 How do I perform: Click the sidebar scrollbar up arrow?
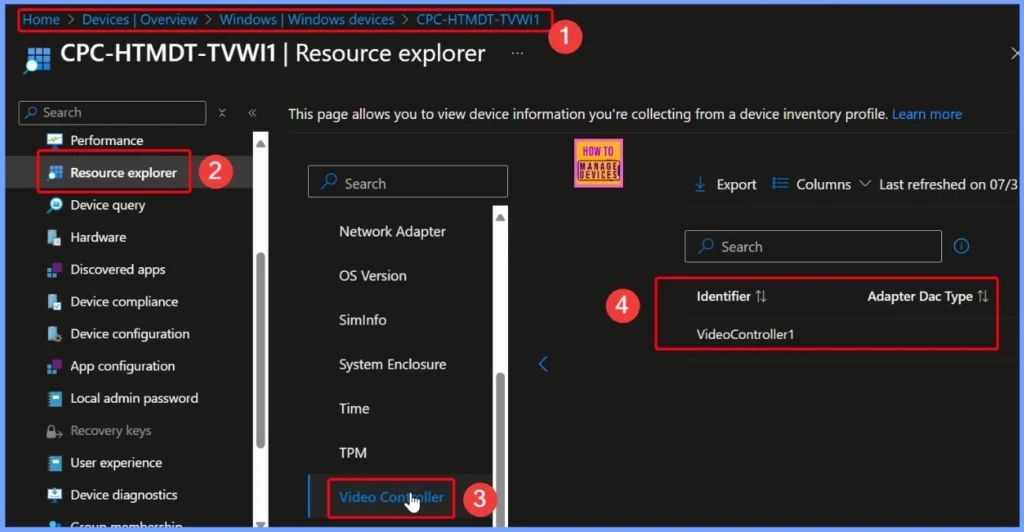261,143
